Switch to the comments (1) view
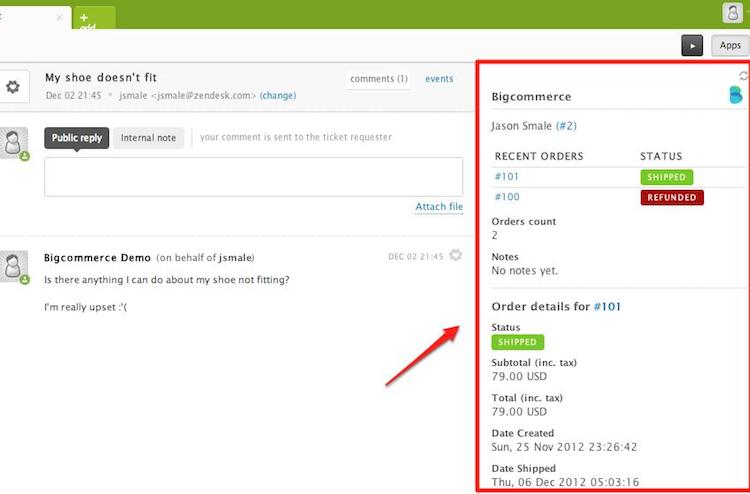750x494 pixels. pyautogui.click(x=379, y=79)
